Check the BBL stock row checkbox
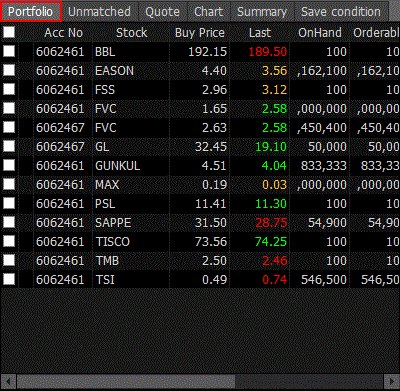Screen dimensions: 400x391 point(9,51)
